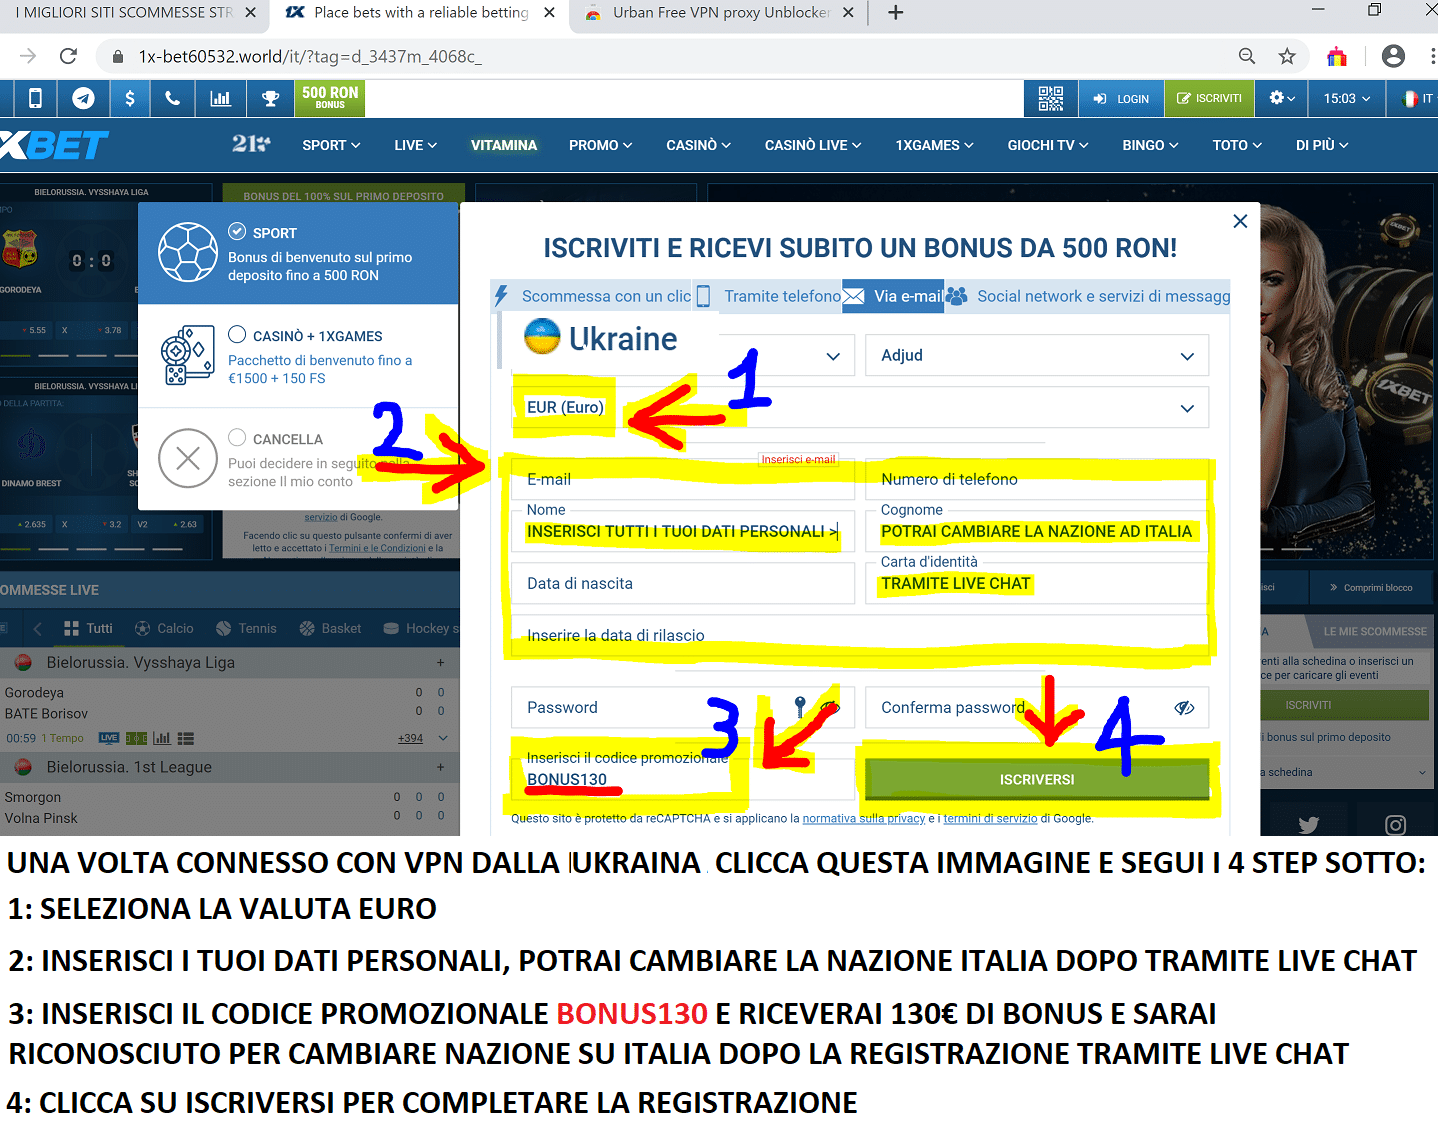Viewport: 1446px width, 1135px height.
Task: Open the Adjud city dropdown
Action: pyautogui.click(x=1037, y=356)
